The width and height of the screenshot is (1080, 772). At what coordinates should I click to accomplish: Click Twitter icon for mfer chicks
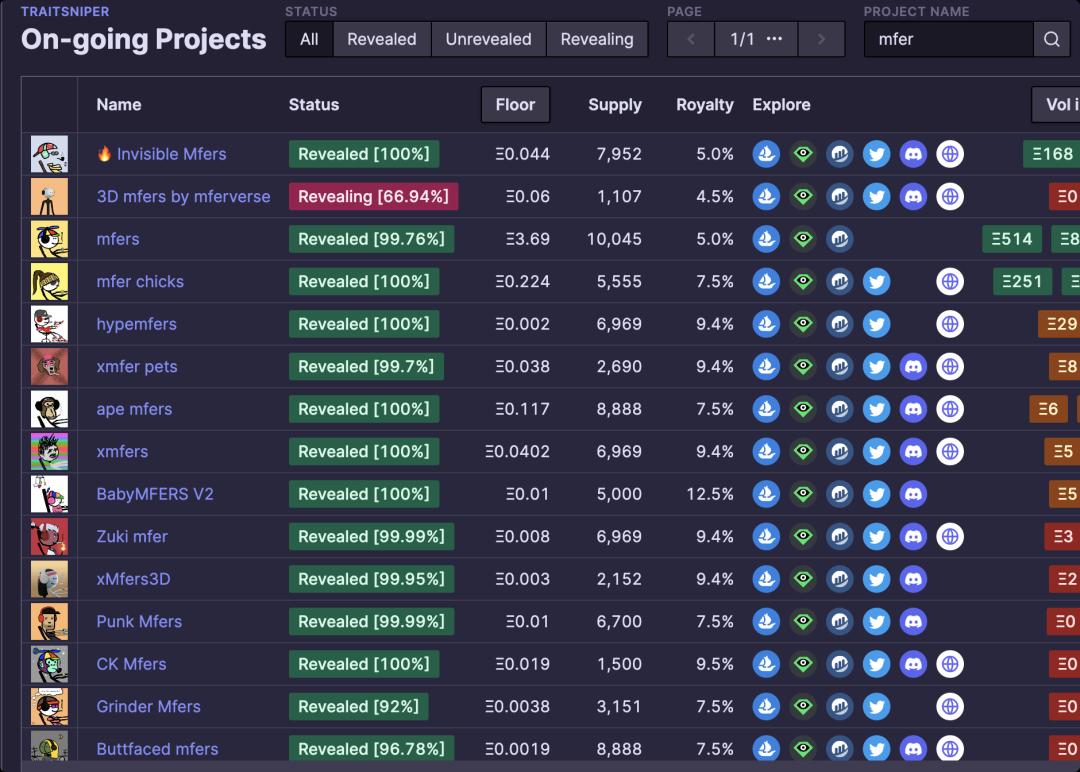pyautogui.click(x=876, y=282)
